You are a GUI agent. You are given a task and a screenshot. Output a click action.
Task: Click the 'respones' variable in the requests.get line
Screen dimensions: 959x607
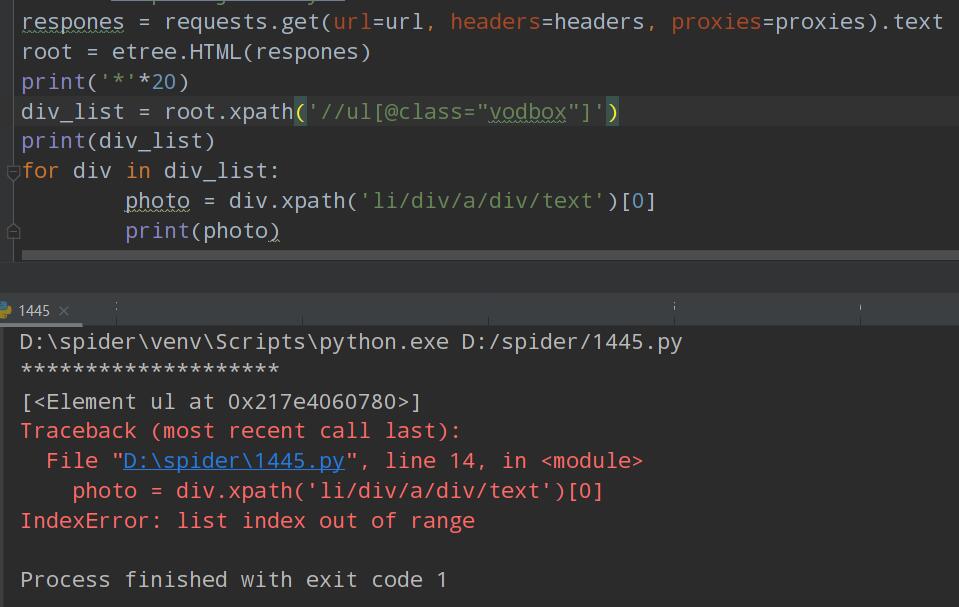tap(72, 22)
